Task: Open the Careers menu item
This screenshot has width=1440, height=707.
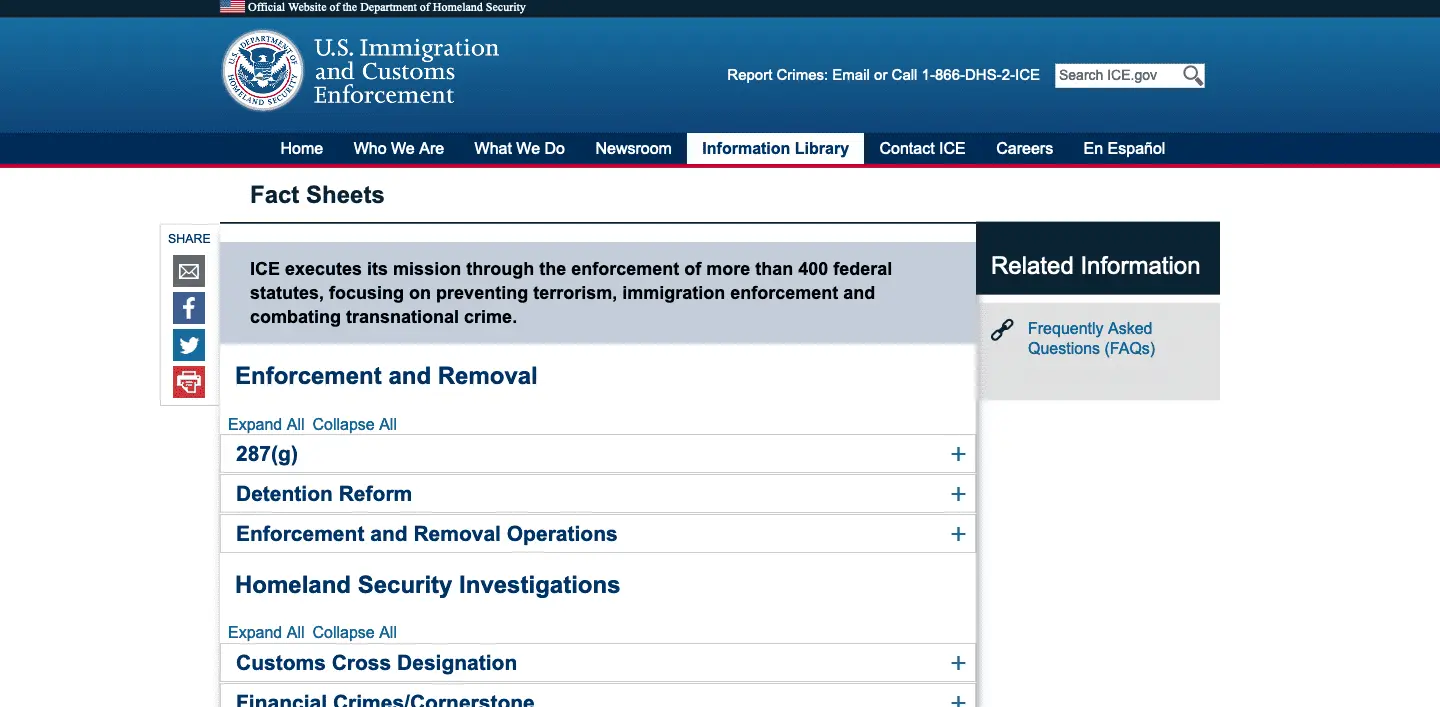Action: pyautogui.click(x=1024, y=148)
